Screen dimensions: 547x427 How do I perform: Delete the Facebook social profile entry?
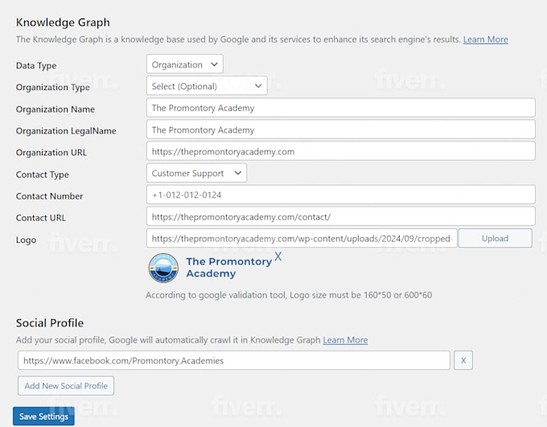pyautogui.click(x=463, y=360)
